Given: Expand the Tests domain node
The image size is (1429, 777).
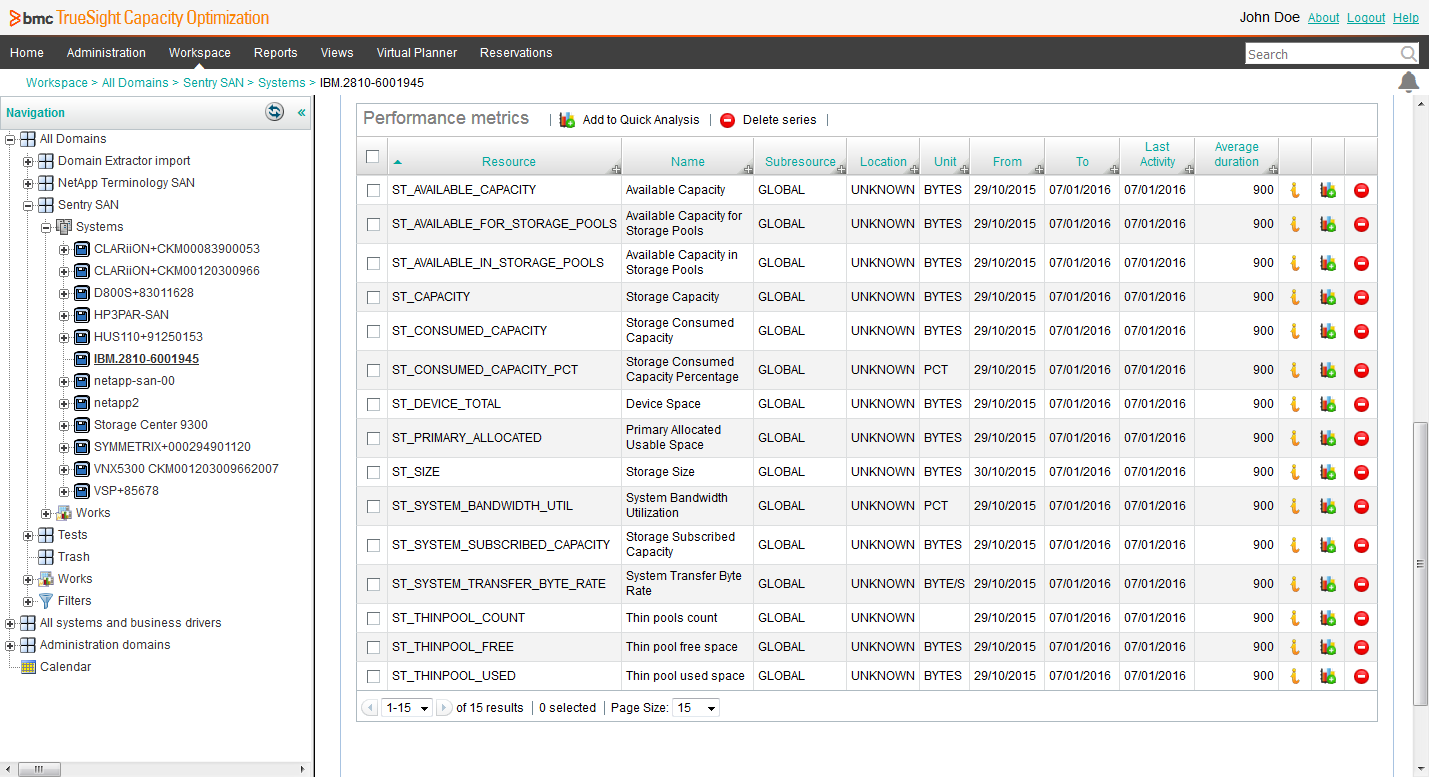Looking at the screenshot, I should click(x=28, y=535).
